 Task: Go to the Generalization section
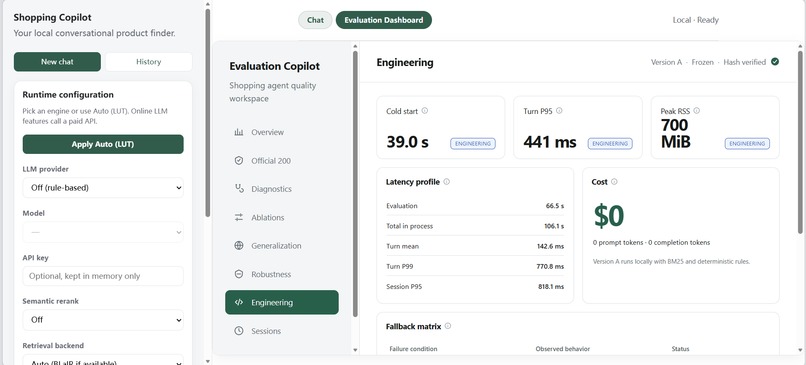point(282,246)
